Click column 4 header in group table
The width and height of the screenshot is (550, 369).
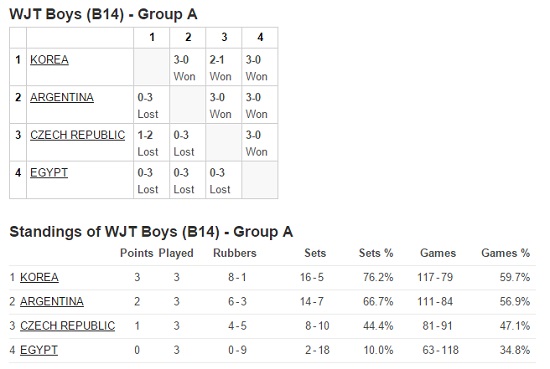click(x=260, y=37)
